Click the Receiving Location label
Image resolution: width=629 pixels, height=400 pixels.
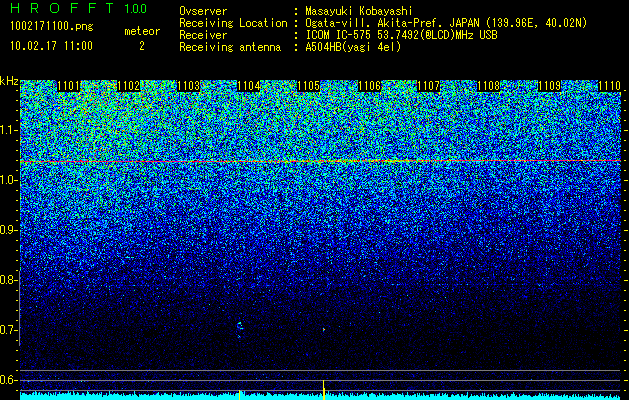[233, 23]
